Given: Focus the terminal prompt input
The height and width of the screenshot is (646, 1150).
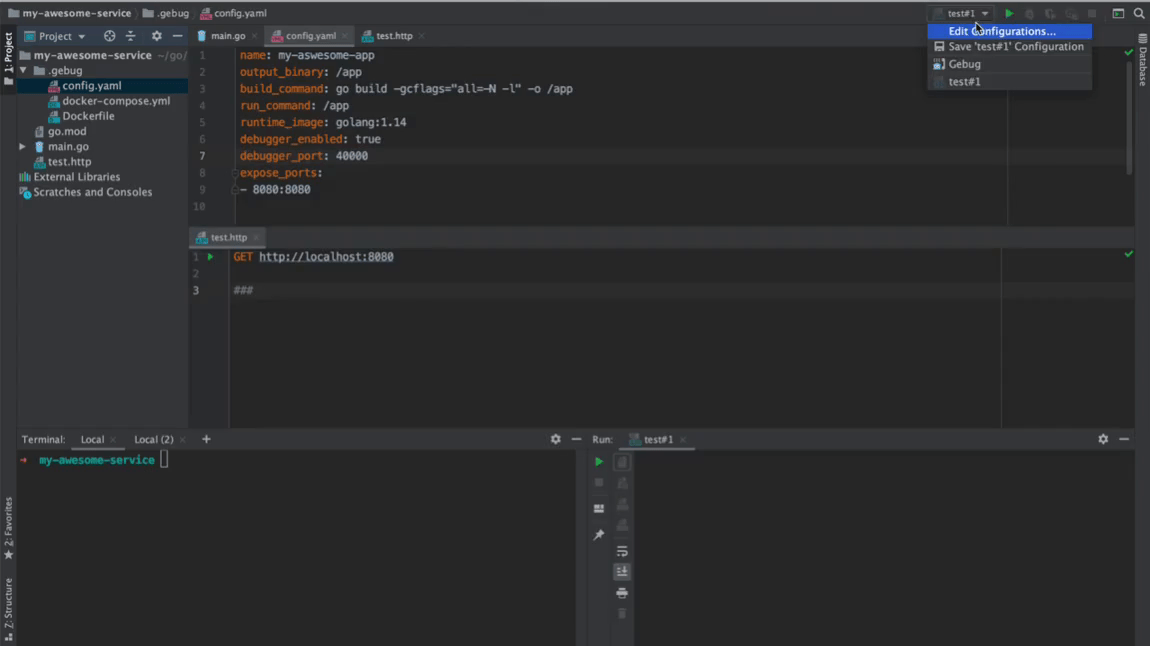Looking at the screenshot, I should click(164, 460).
